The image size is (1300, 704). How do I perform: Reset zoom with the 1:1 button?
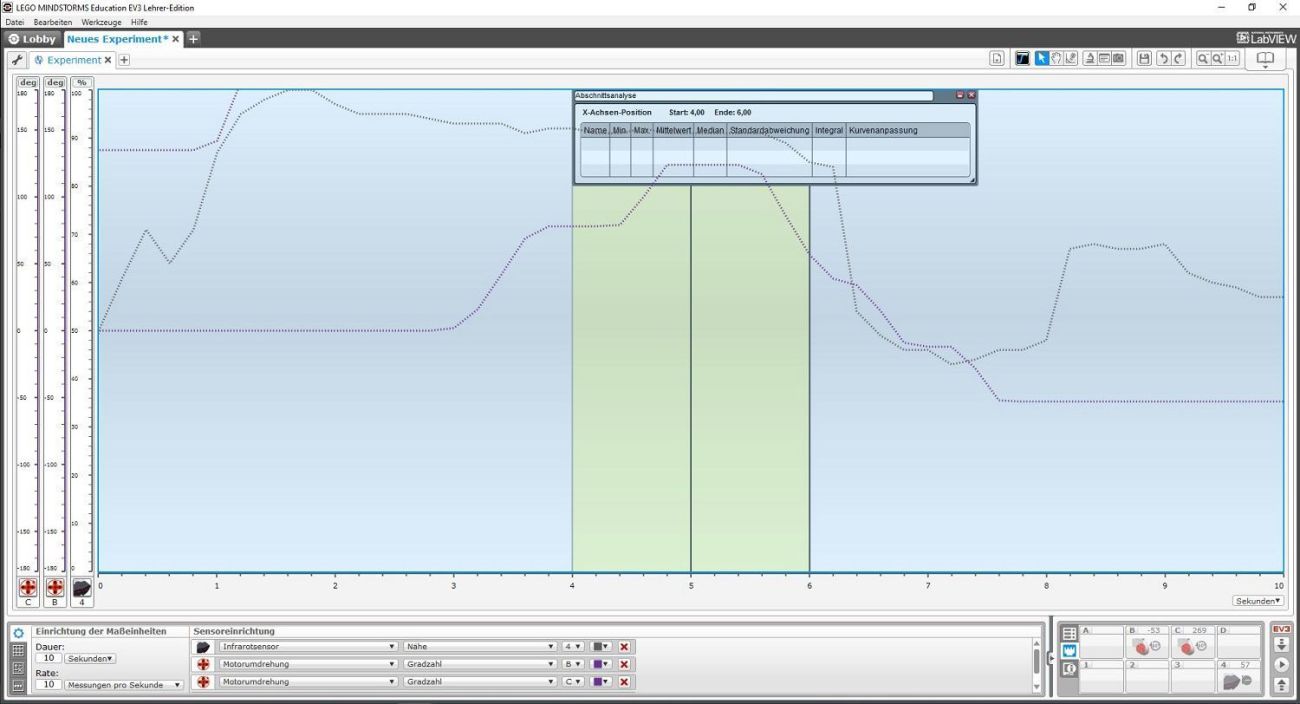click(x=1231, y=59)
